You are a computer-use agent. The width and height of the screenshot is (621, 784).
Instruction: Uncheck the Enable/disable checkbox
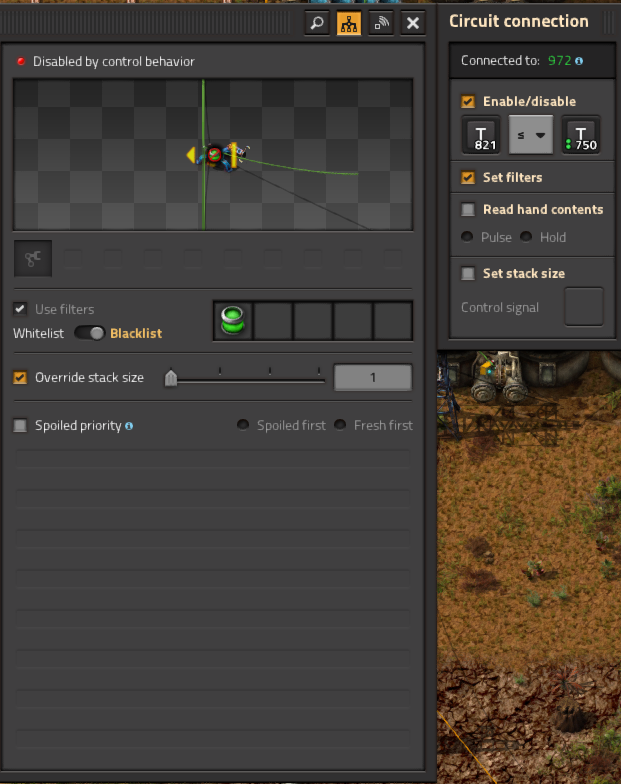pos(468,102)
